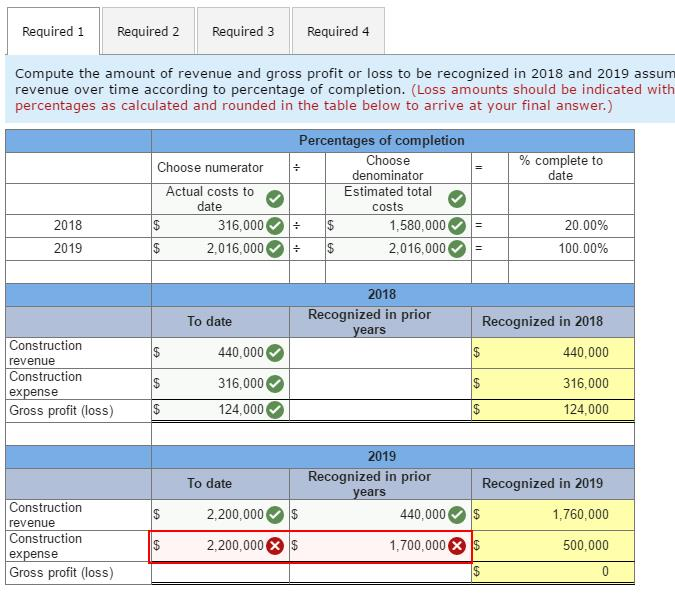The height and width of the screenshot is (596, 675).
Task: Edit the 2019 denominator field 2,016,000
Action: click(398, 248)
